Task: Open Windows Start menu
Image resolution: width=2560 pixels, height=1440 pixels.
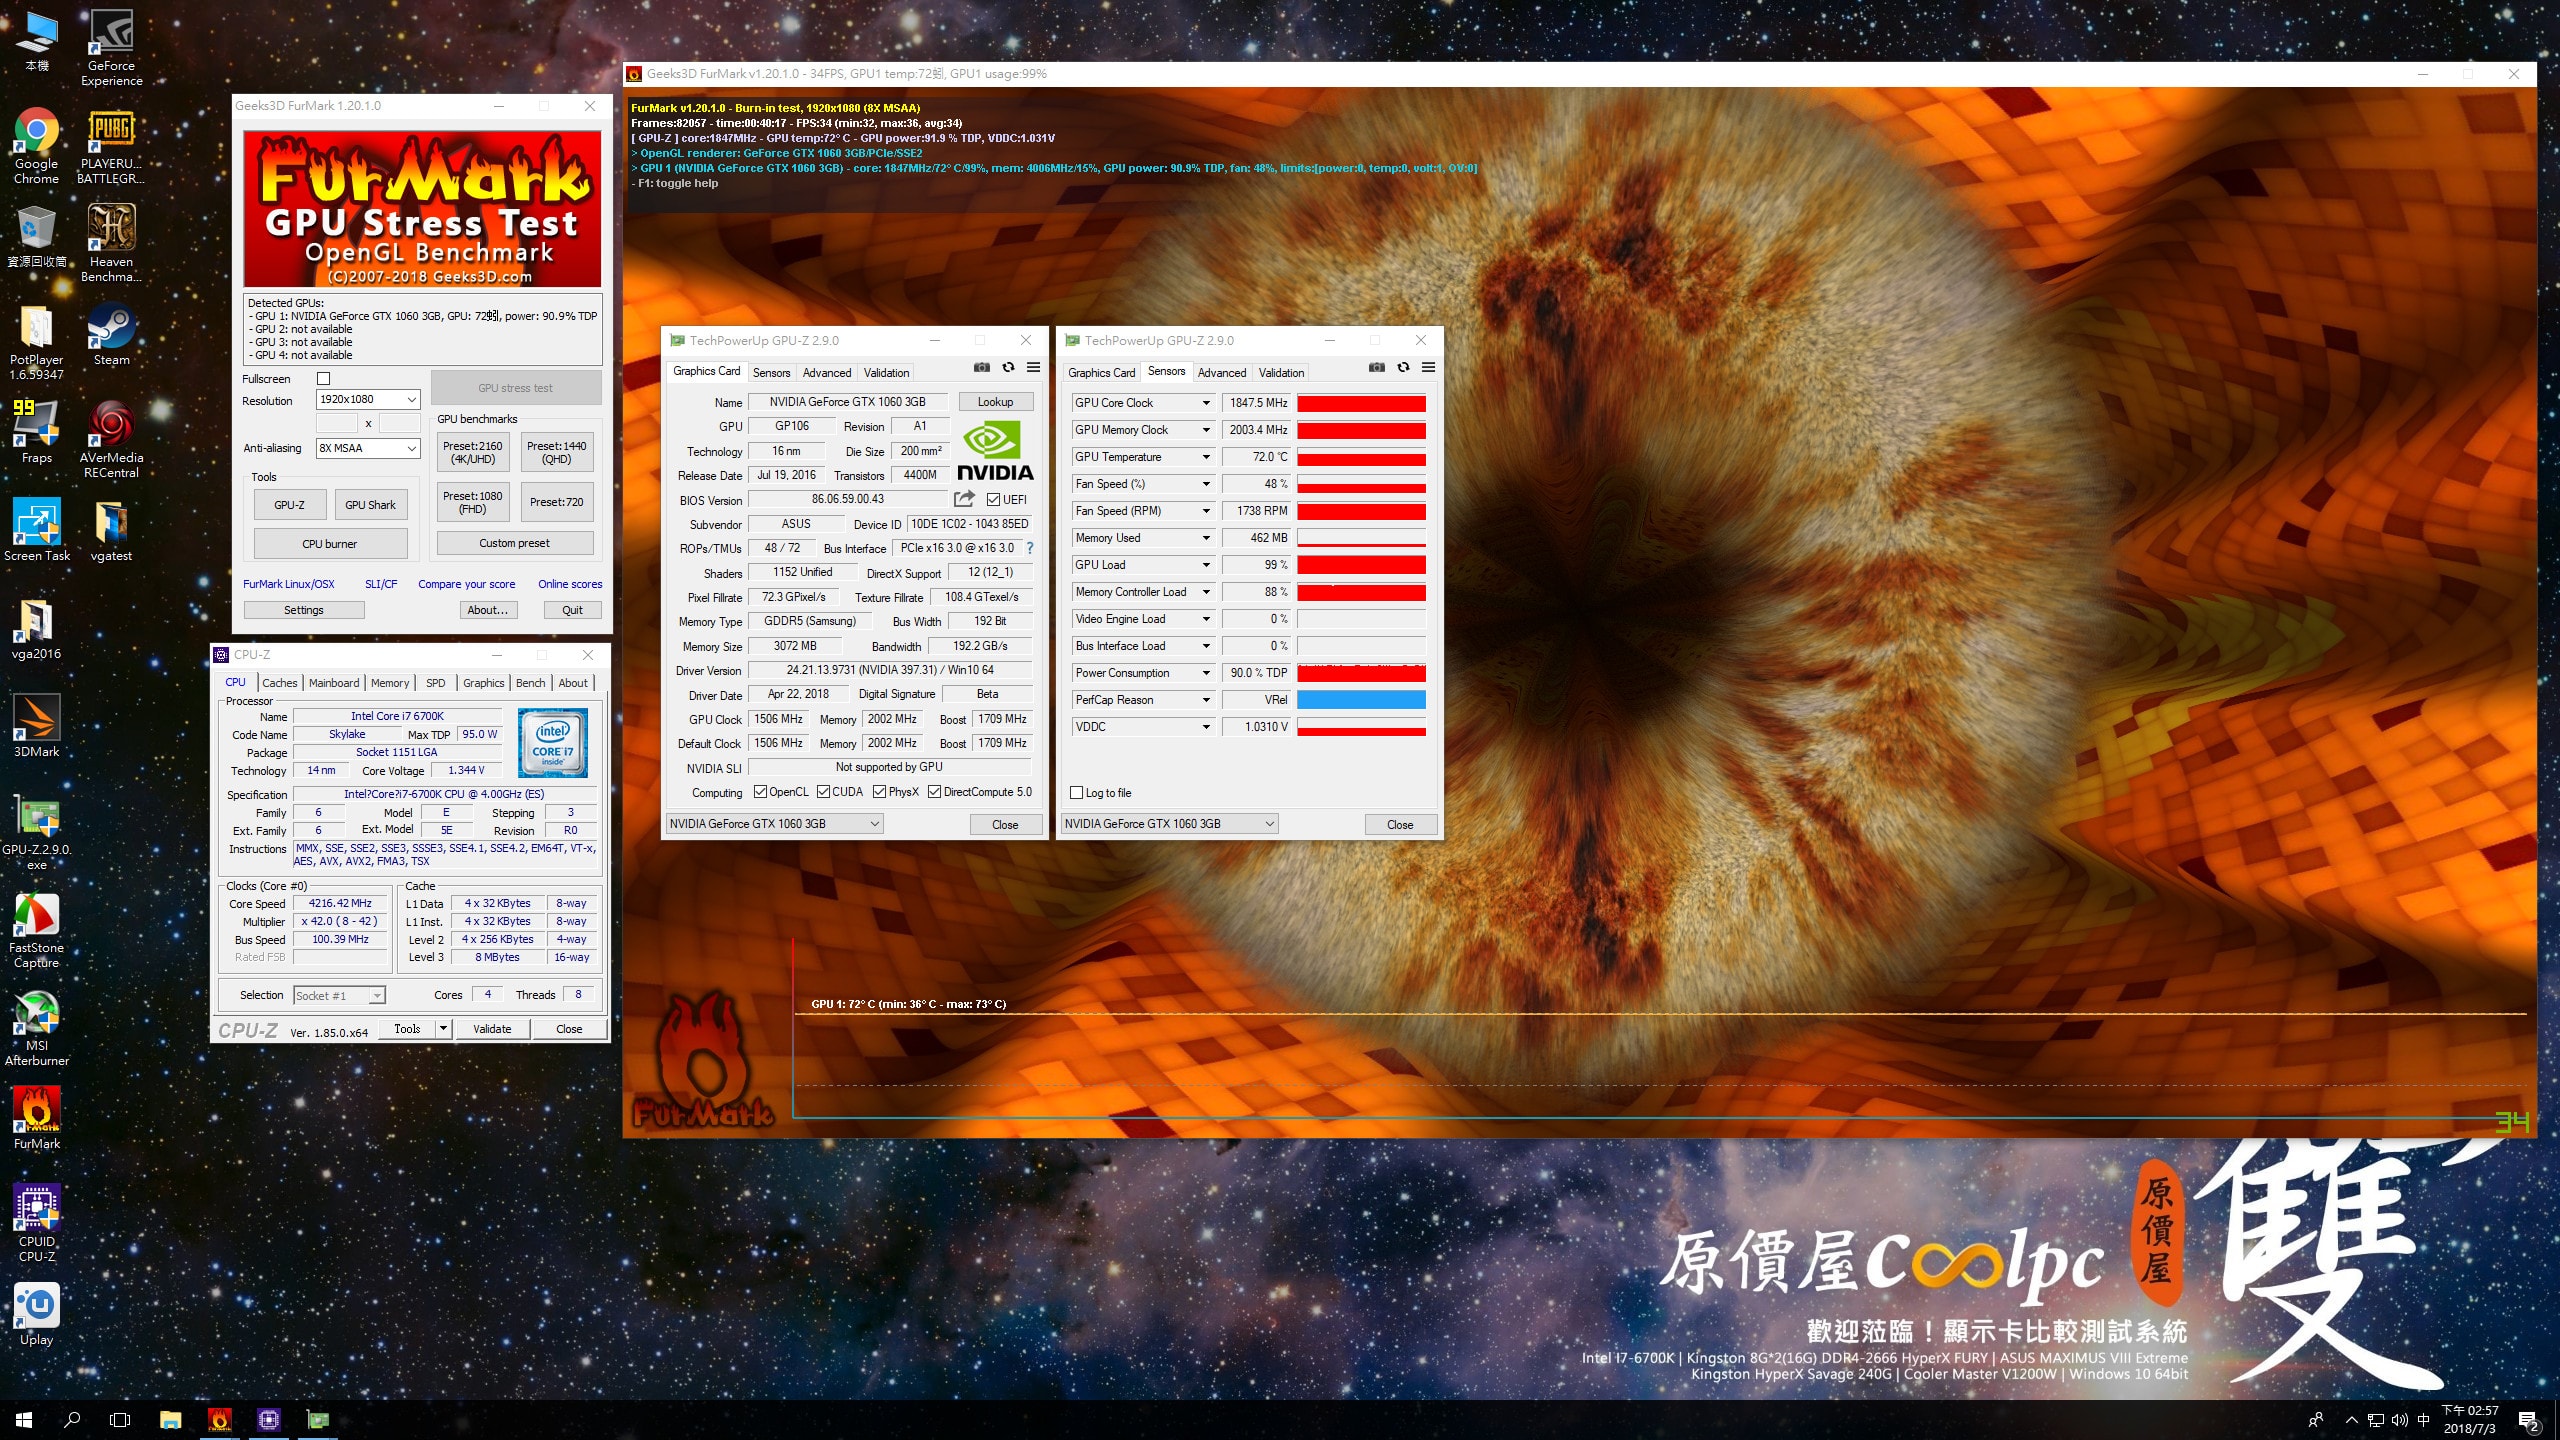Action: pos(24,1419)
